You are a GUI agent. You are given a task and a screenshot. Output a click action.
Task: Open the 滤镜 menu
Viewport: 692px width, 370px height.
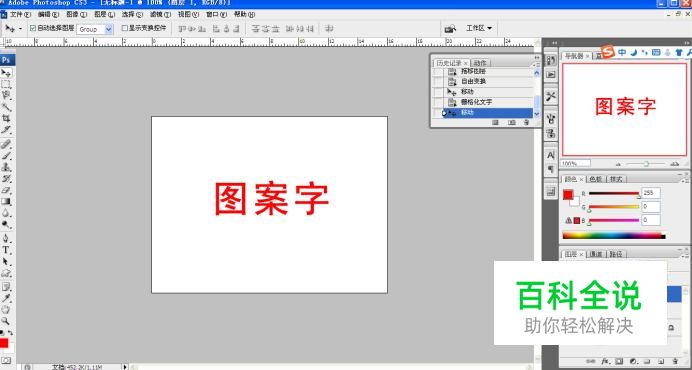pyautogui.click(x=161, y=14)
